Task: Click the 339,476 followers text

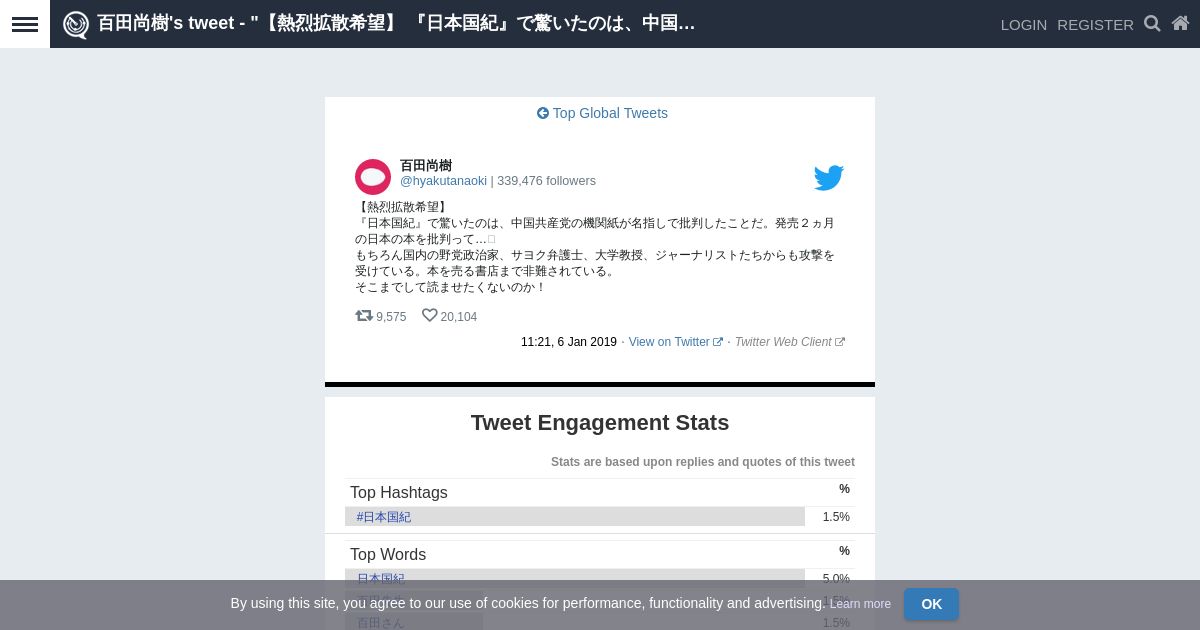Action: tap(546, 181)
